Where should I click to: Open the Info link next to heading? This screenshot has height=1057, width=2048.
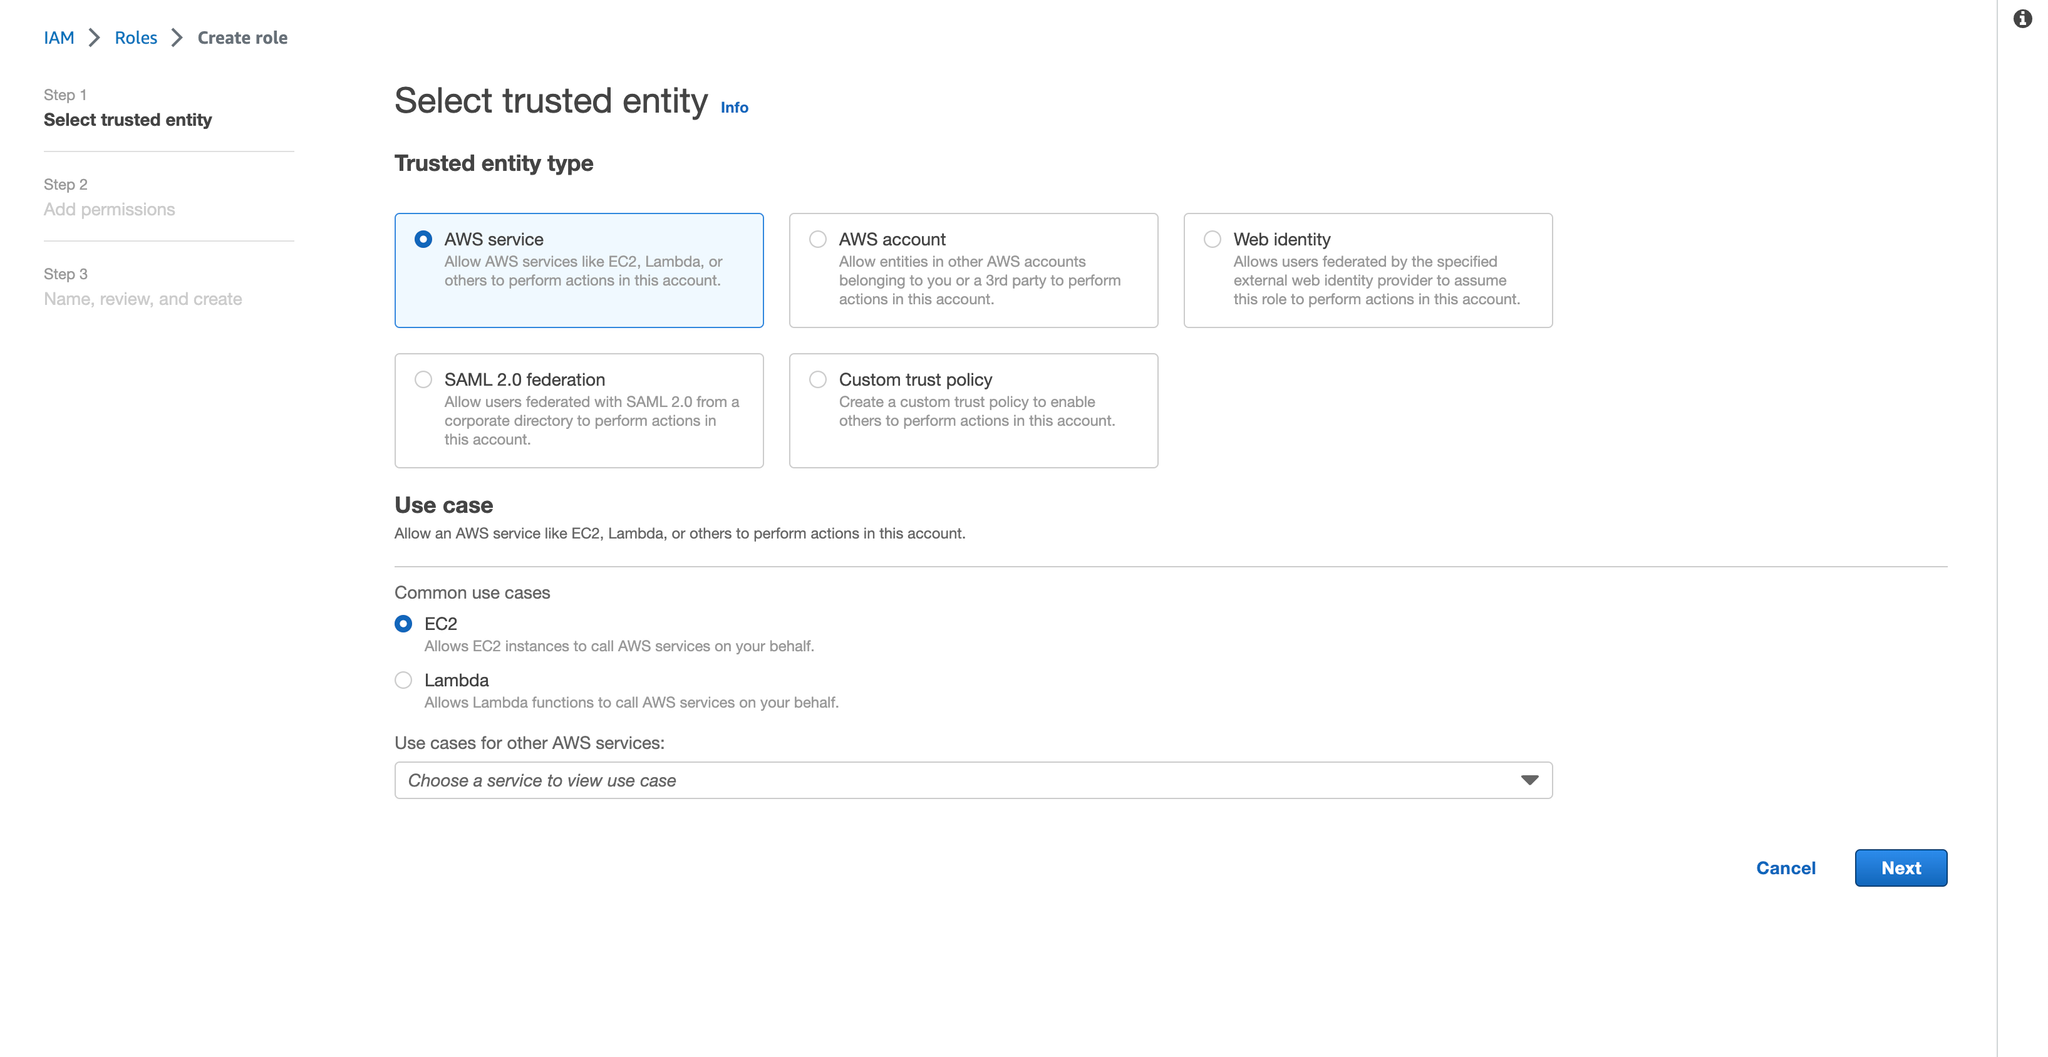pos(734,108)
